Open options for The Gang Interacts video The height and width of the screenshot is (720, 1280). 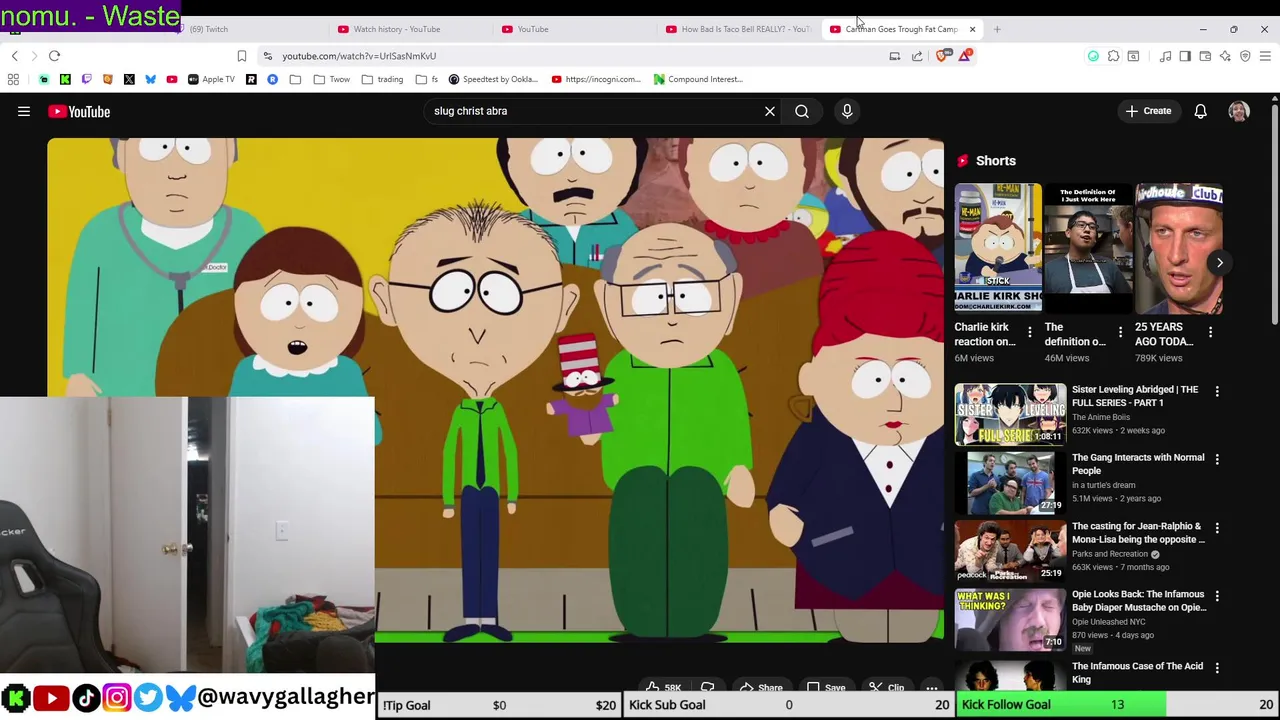1217,459
